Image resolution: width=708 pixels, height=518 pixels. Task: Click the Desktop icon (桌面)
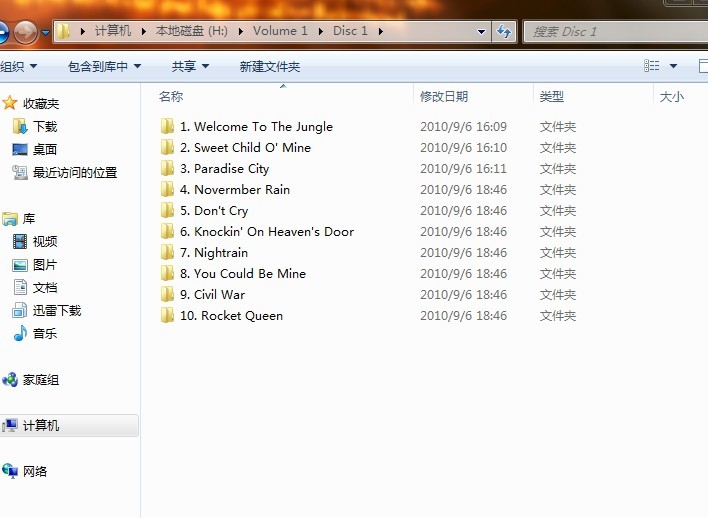click(x=20, y=149)
